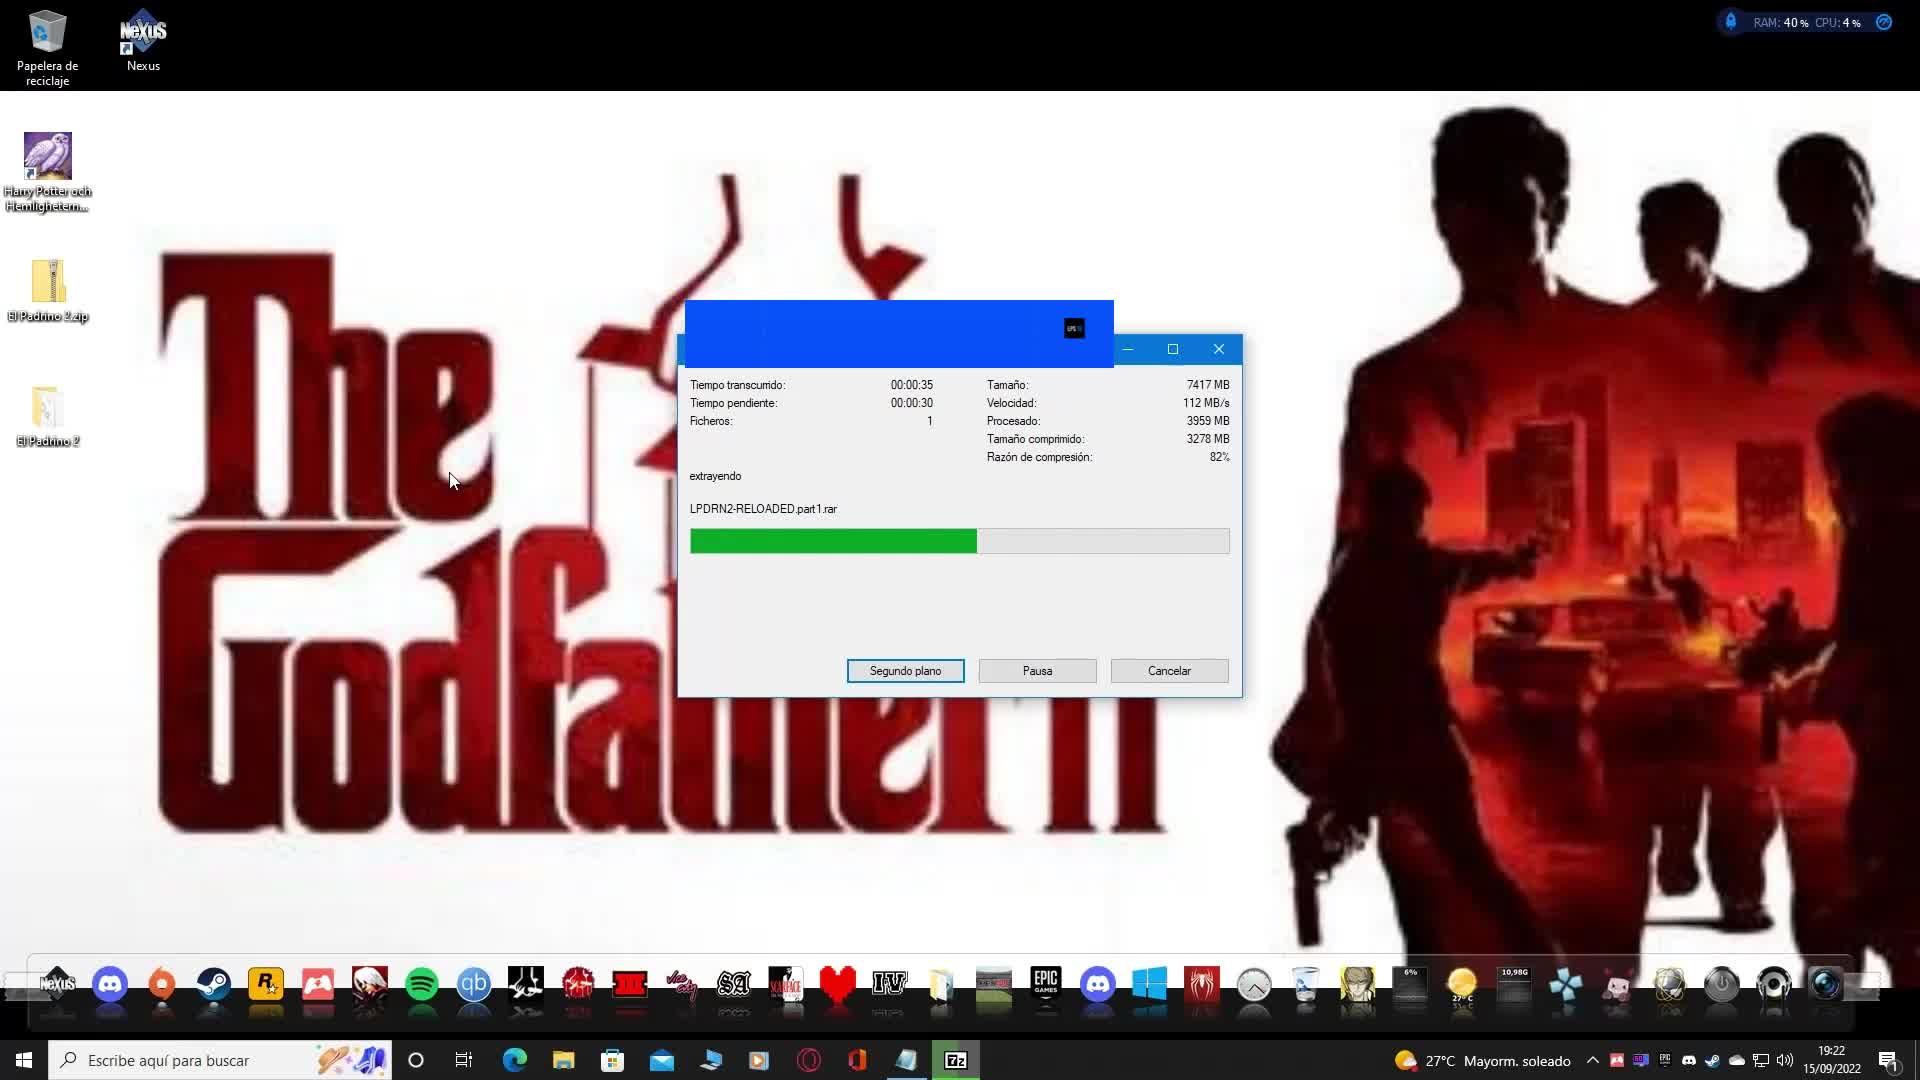Cancel extraction of LPDRN2-RELOADED.part1.rar
The image size is (1920, 1080).
[1169, 671]
